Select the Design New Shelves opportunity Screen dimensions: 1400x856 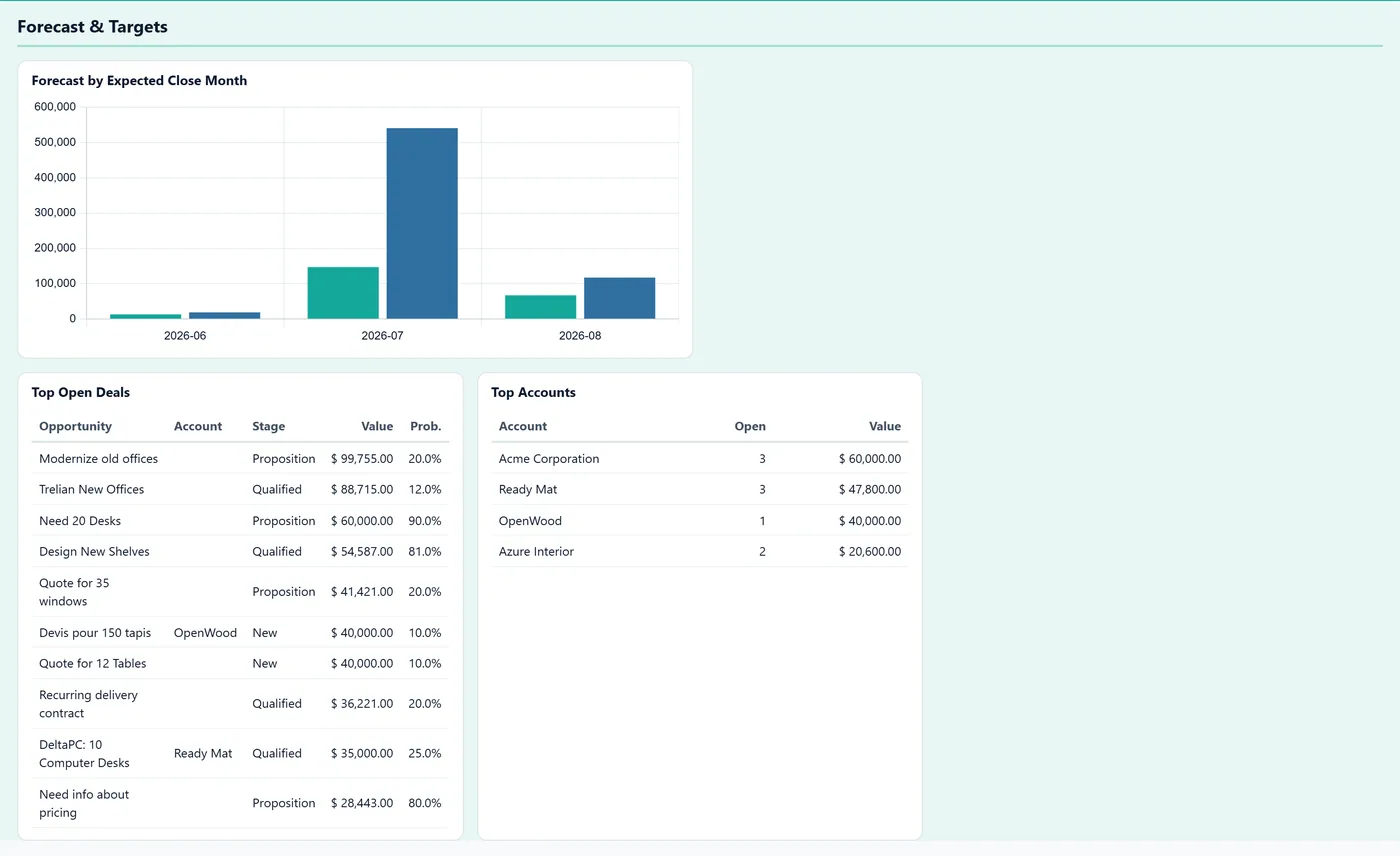point(94,552)
